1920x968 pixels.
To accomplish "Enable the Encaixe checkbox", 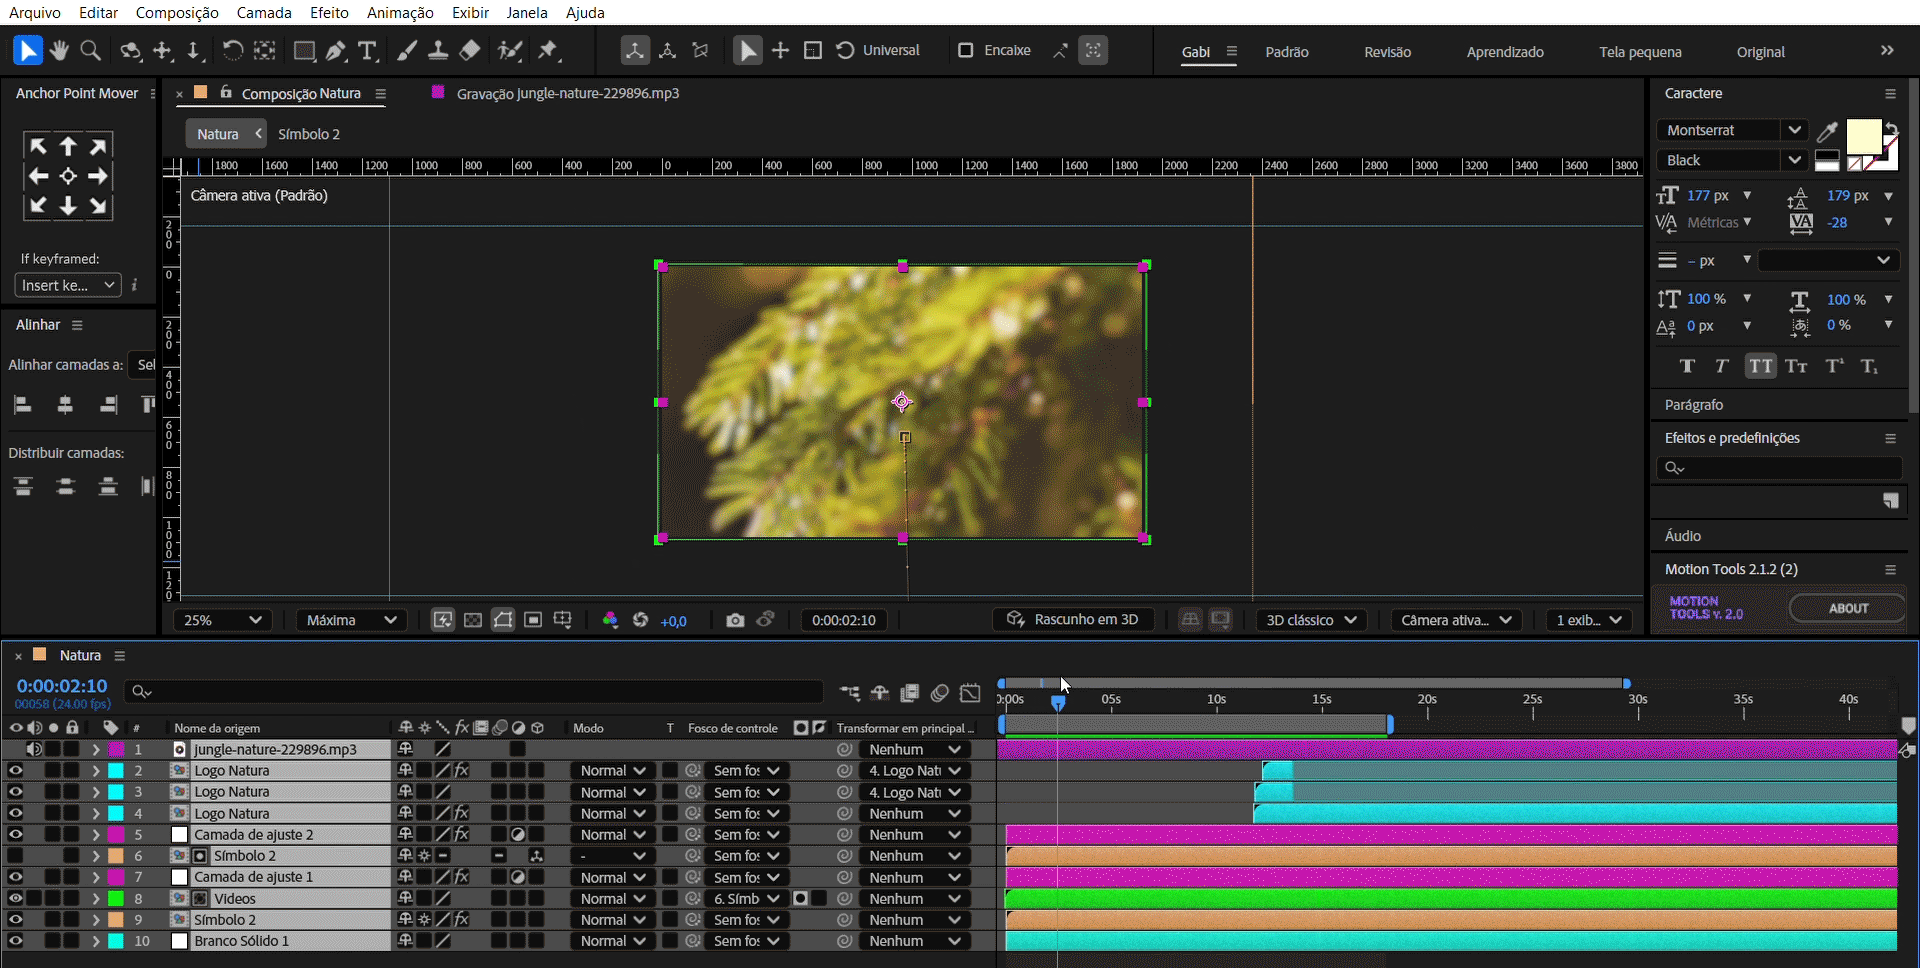I will [965, 50].
